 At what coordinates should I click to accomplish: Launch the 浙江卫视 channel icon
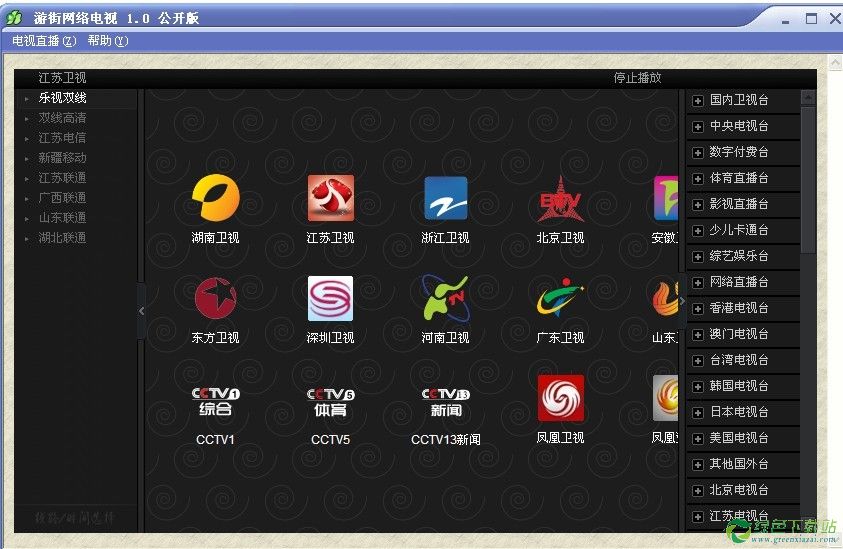point(445,198)
